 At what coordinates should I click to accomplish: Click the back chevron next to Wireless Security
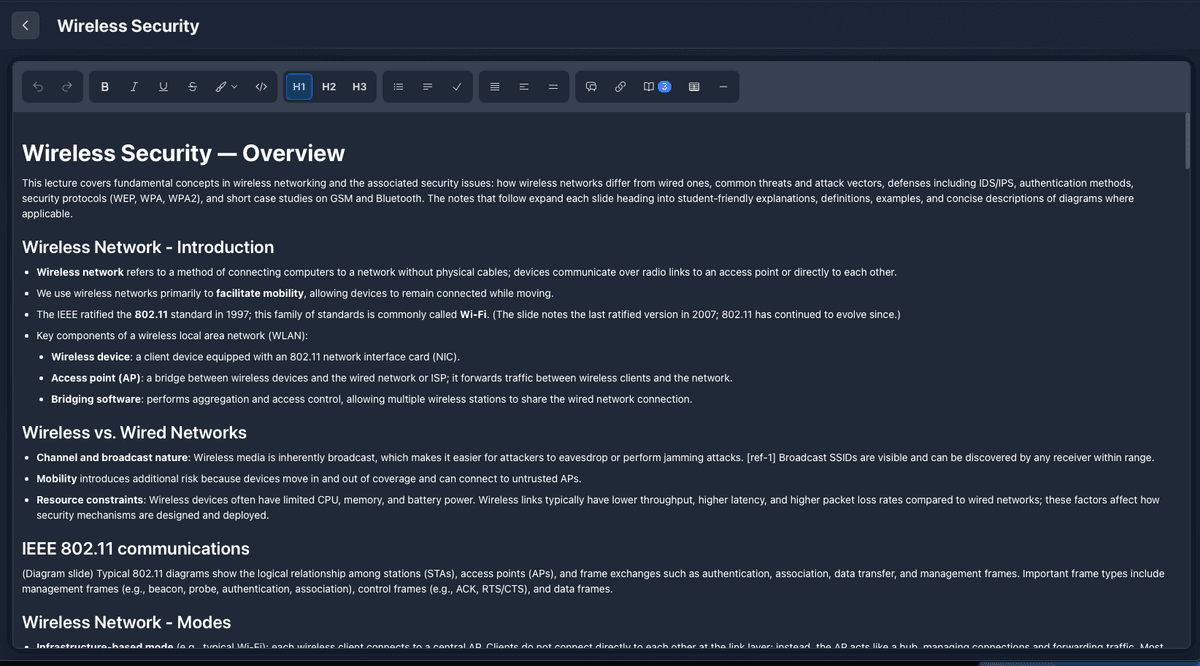(x=25, y=25)
